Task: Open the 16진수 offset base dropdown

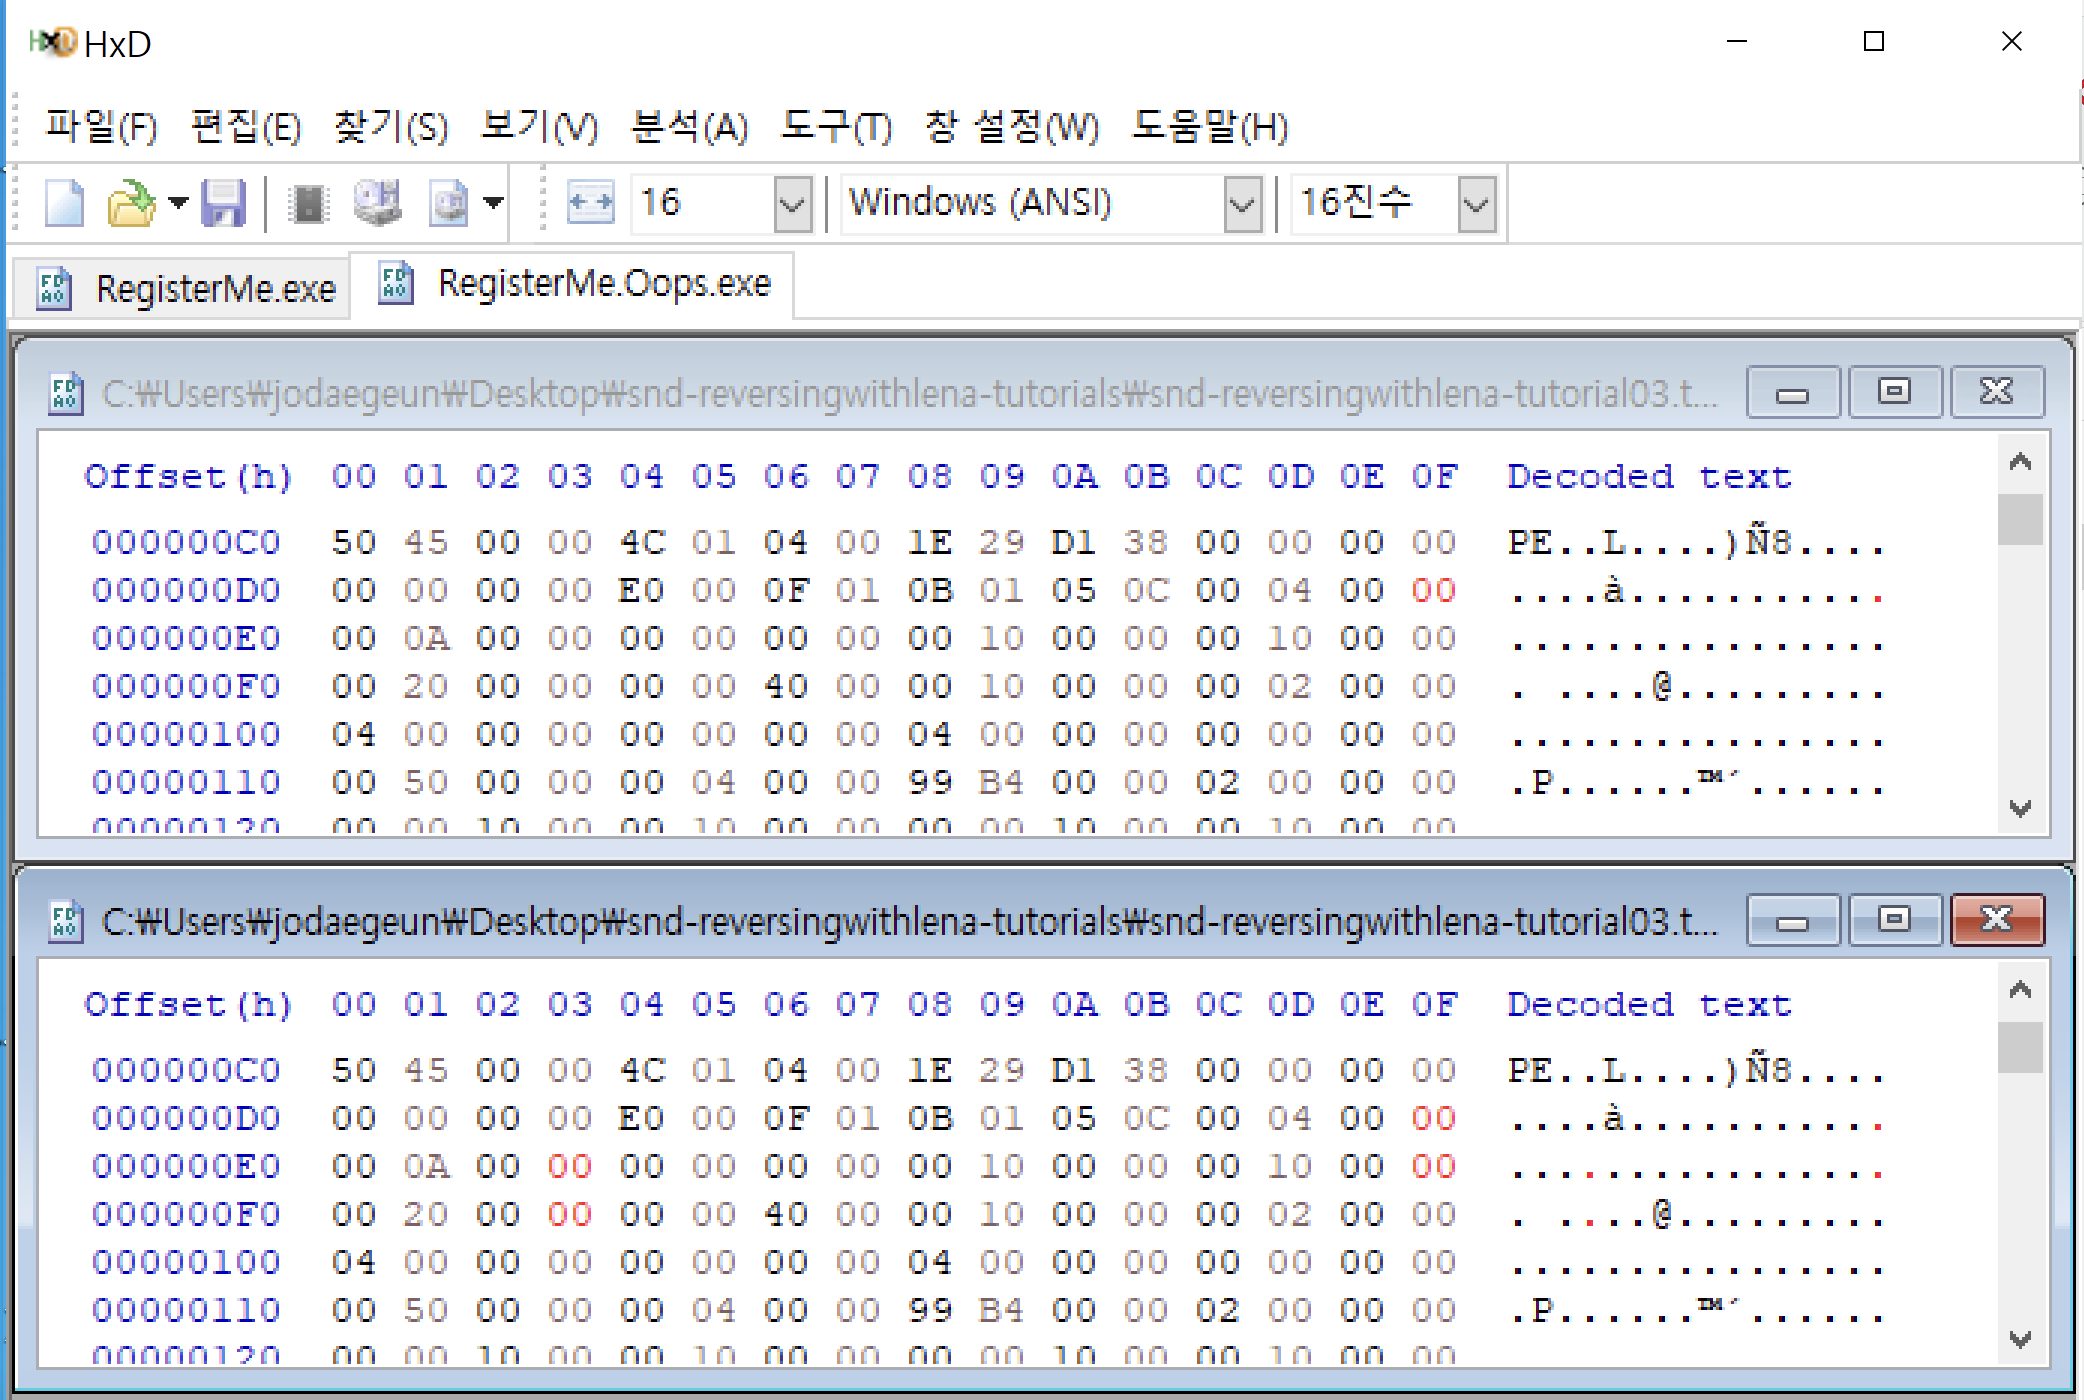Action: point(1476,204)
